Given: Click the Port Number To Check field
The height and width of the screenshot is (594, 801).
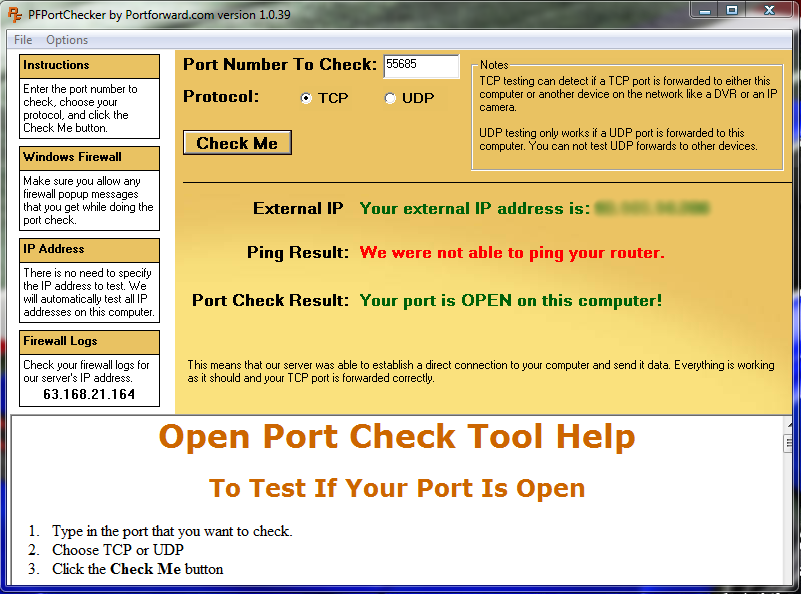Looking at the screenshot, I should [421, 66].
